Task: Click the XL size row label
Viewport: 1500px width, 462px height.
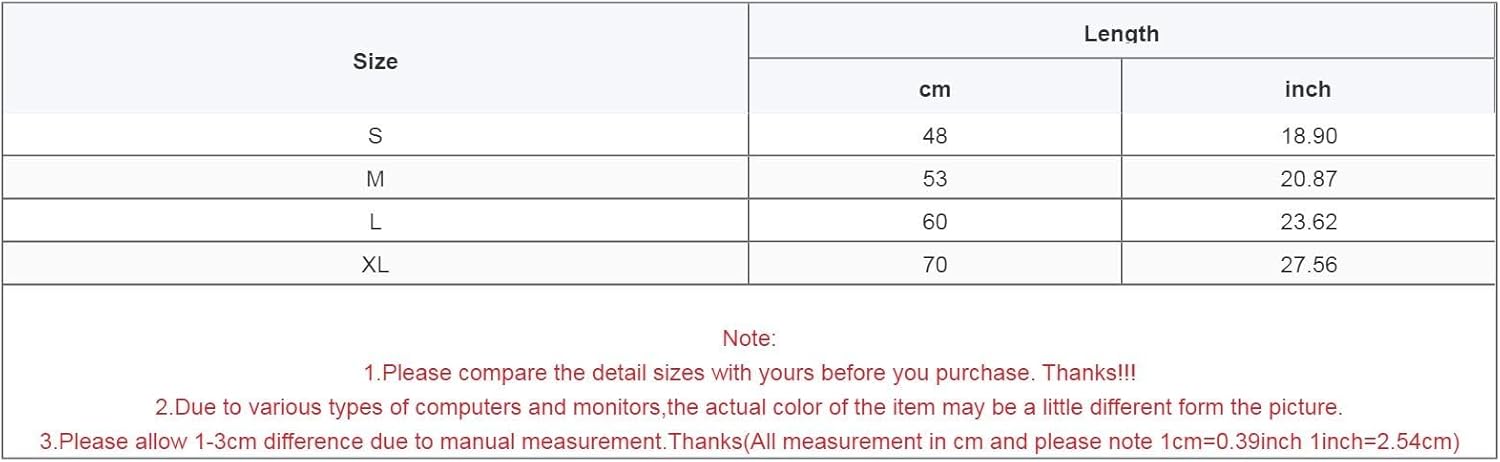Action: pyautogui.click(x=375, y=265)
